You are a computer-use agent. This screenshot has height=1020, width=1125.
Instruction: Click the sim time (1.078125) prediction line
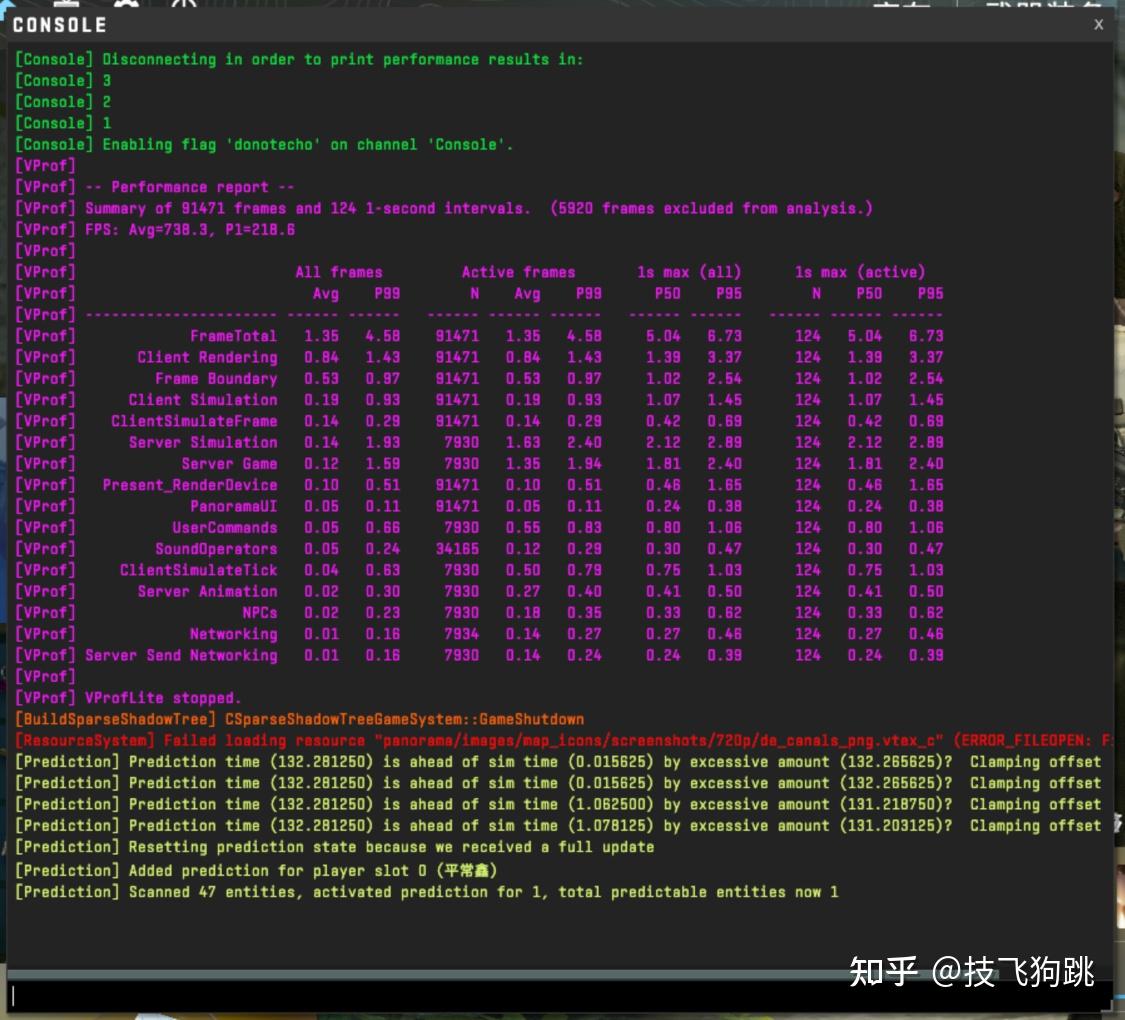(558, 826)
